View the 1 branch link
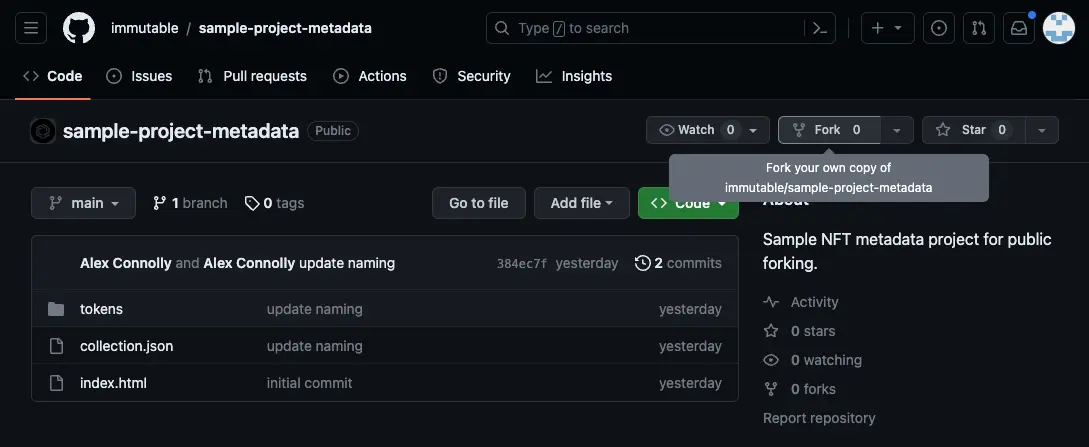The image size is (1089, 447). pyautogui.click(x=190, y=203)
